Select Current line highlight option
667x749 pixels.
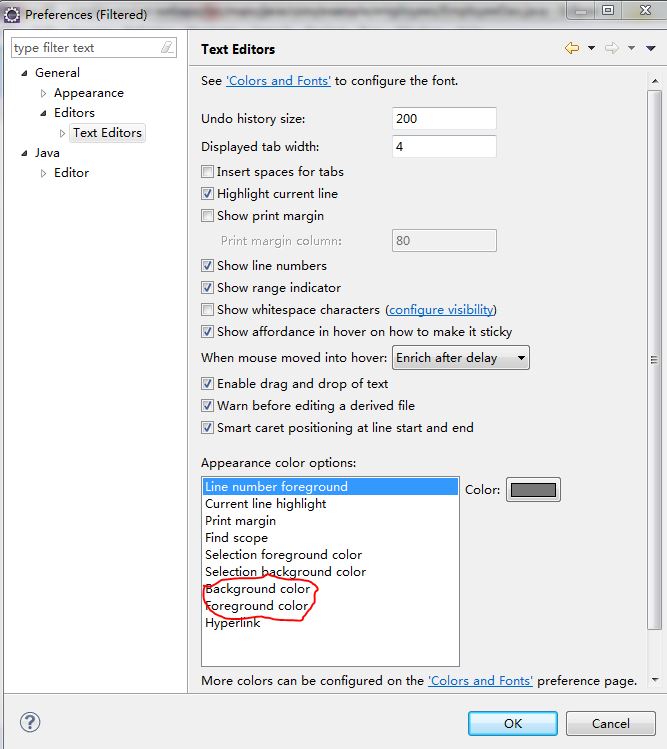tap(265, 504)
